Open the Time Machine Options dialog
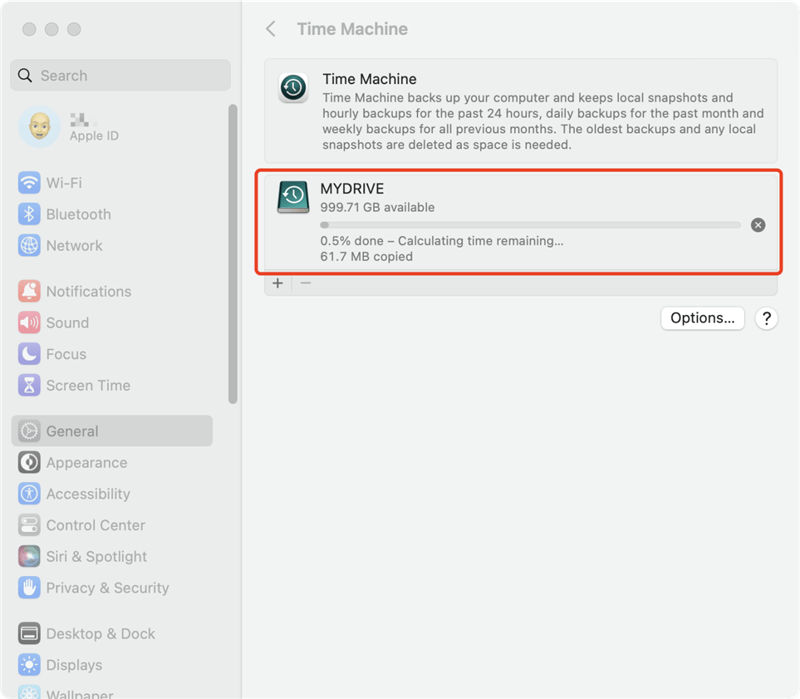Image resolution: width=800 pixels, height=699 pixels. tap(702, 317)
